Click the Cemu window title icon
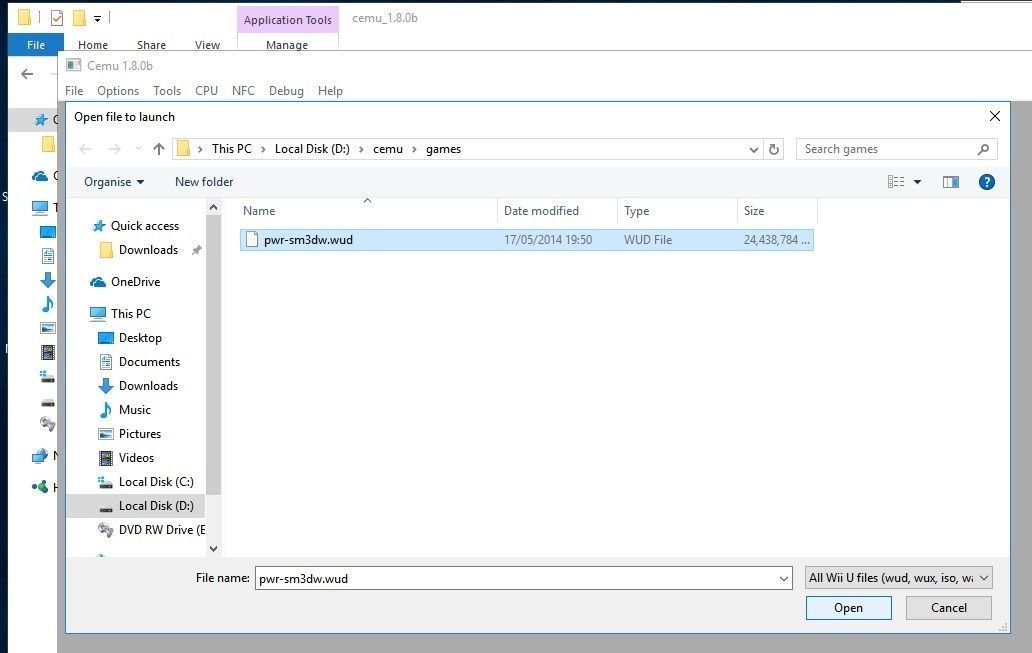The height and width of the screenshot is (653, 1032). (x=74, y=65)
